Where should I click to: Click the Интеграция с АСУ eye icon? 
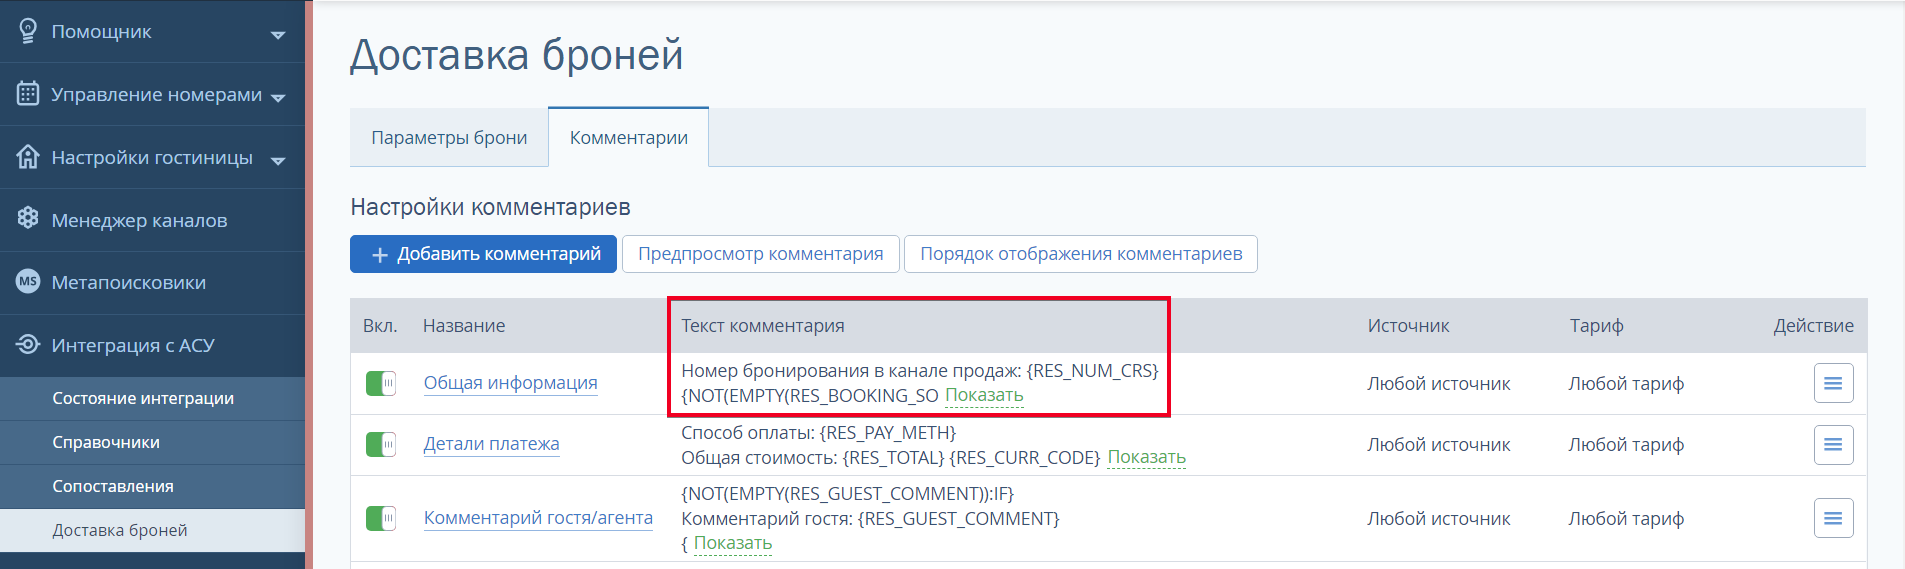point(28,345)
